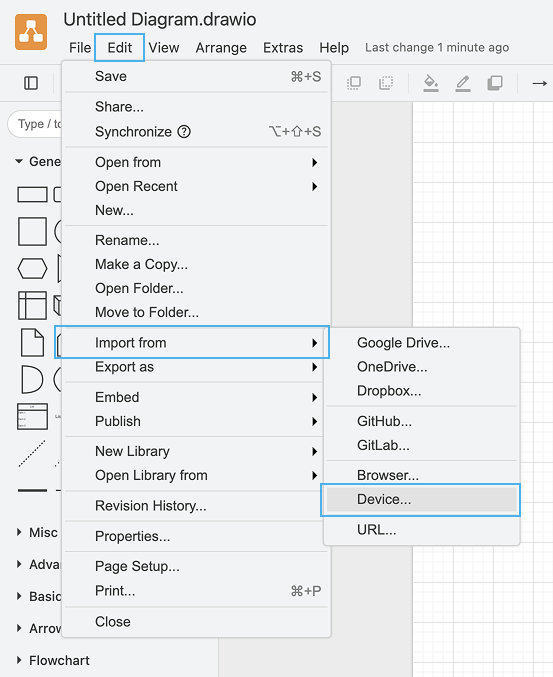Select Import from menu entry
Viewport: 553px width, 677px height.
[x=192, y=342]
